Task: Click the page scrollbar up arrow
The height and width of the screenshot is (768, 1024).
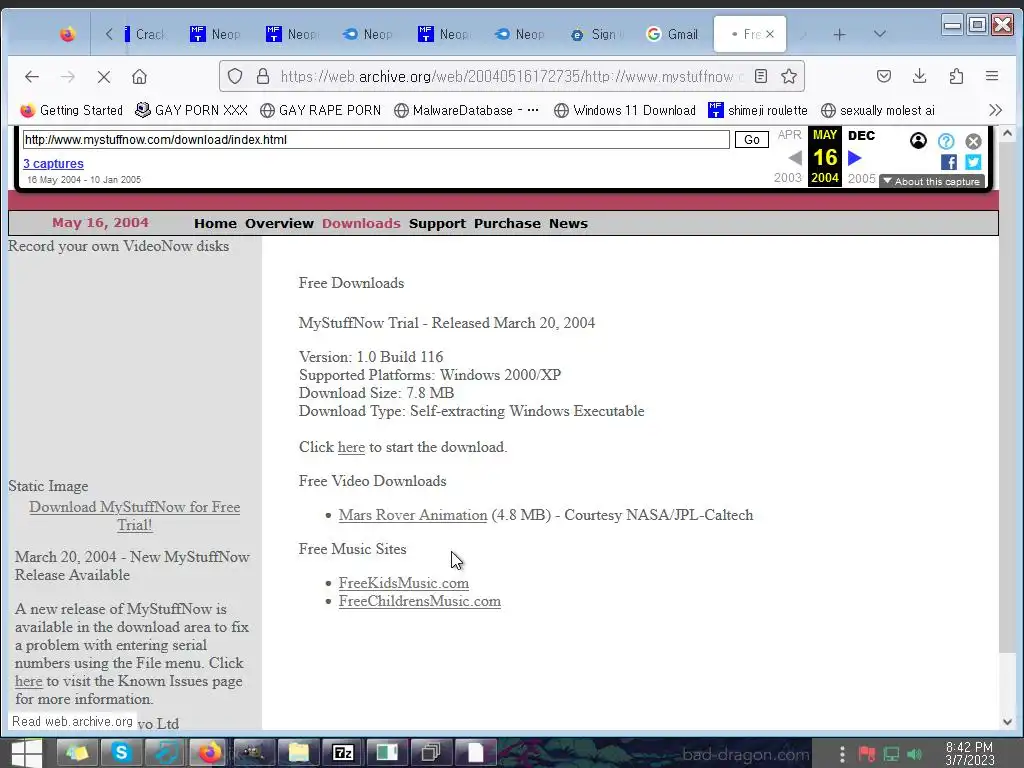Action: pos(1008,134)
